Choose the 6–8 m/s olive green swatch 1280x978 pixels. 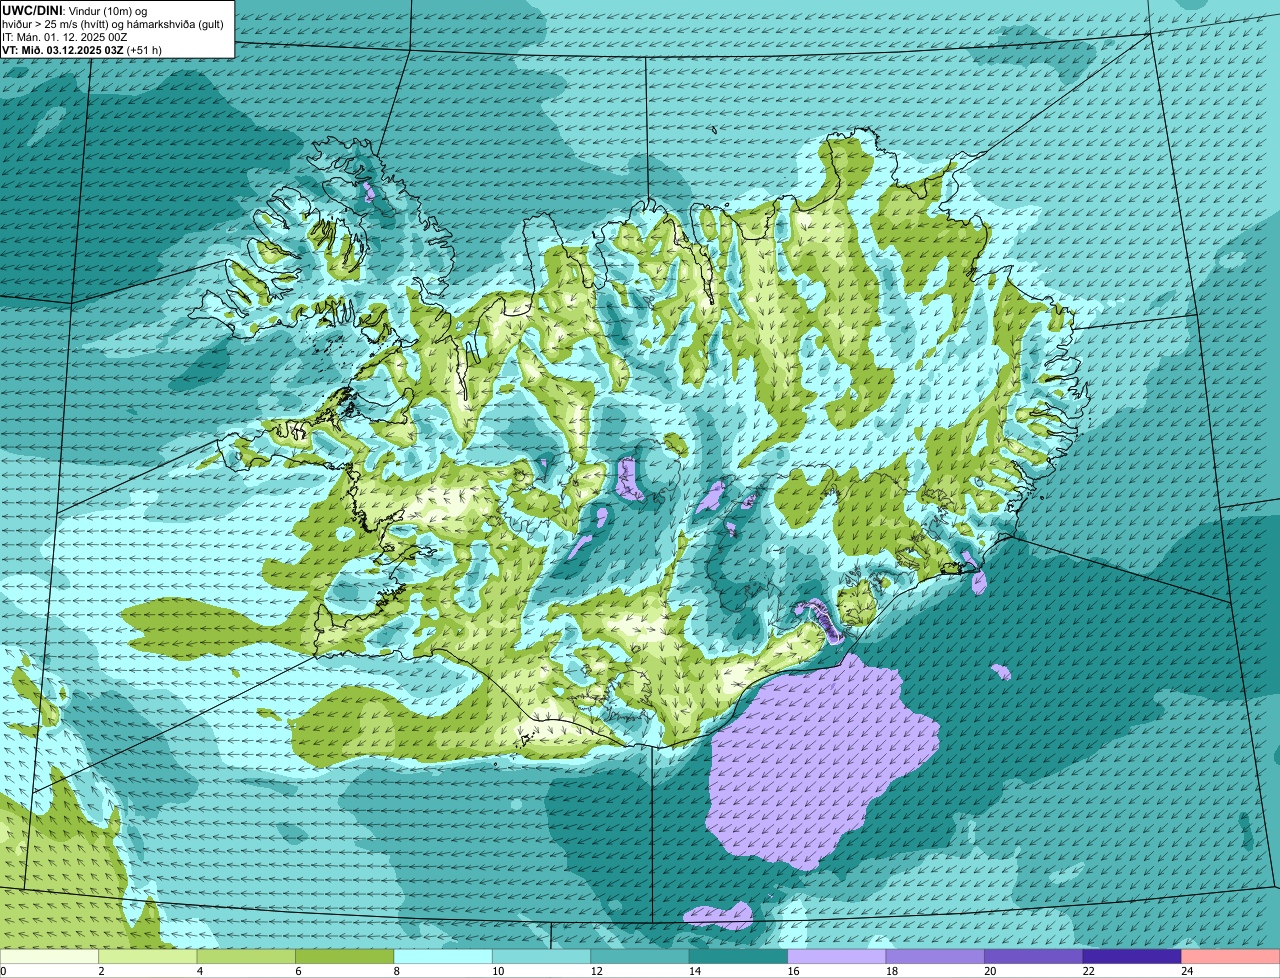pyautogui.click(x=345, y=957)
